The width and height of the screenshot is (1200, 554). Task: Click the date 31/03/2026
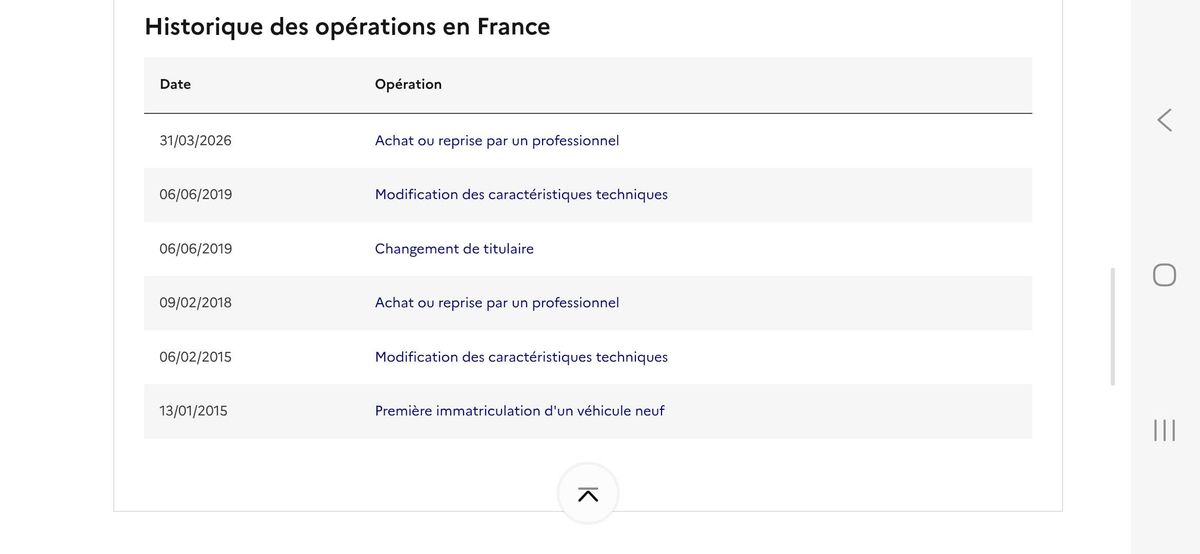[195, 141]
